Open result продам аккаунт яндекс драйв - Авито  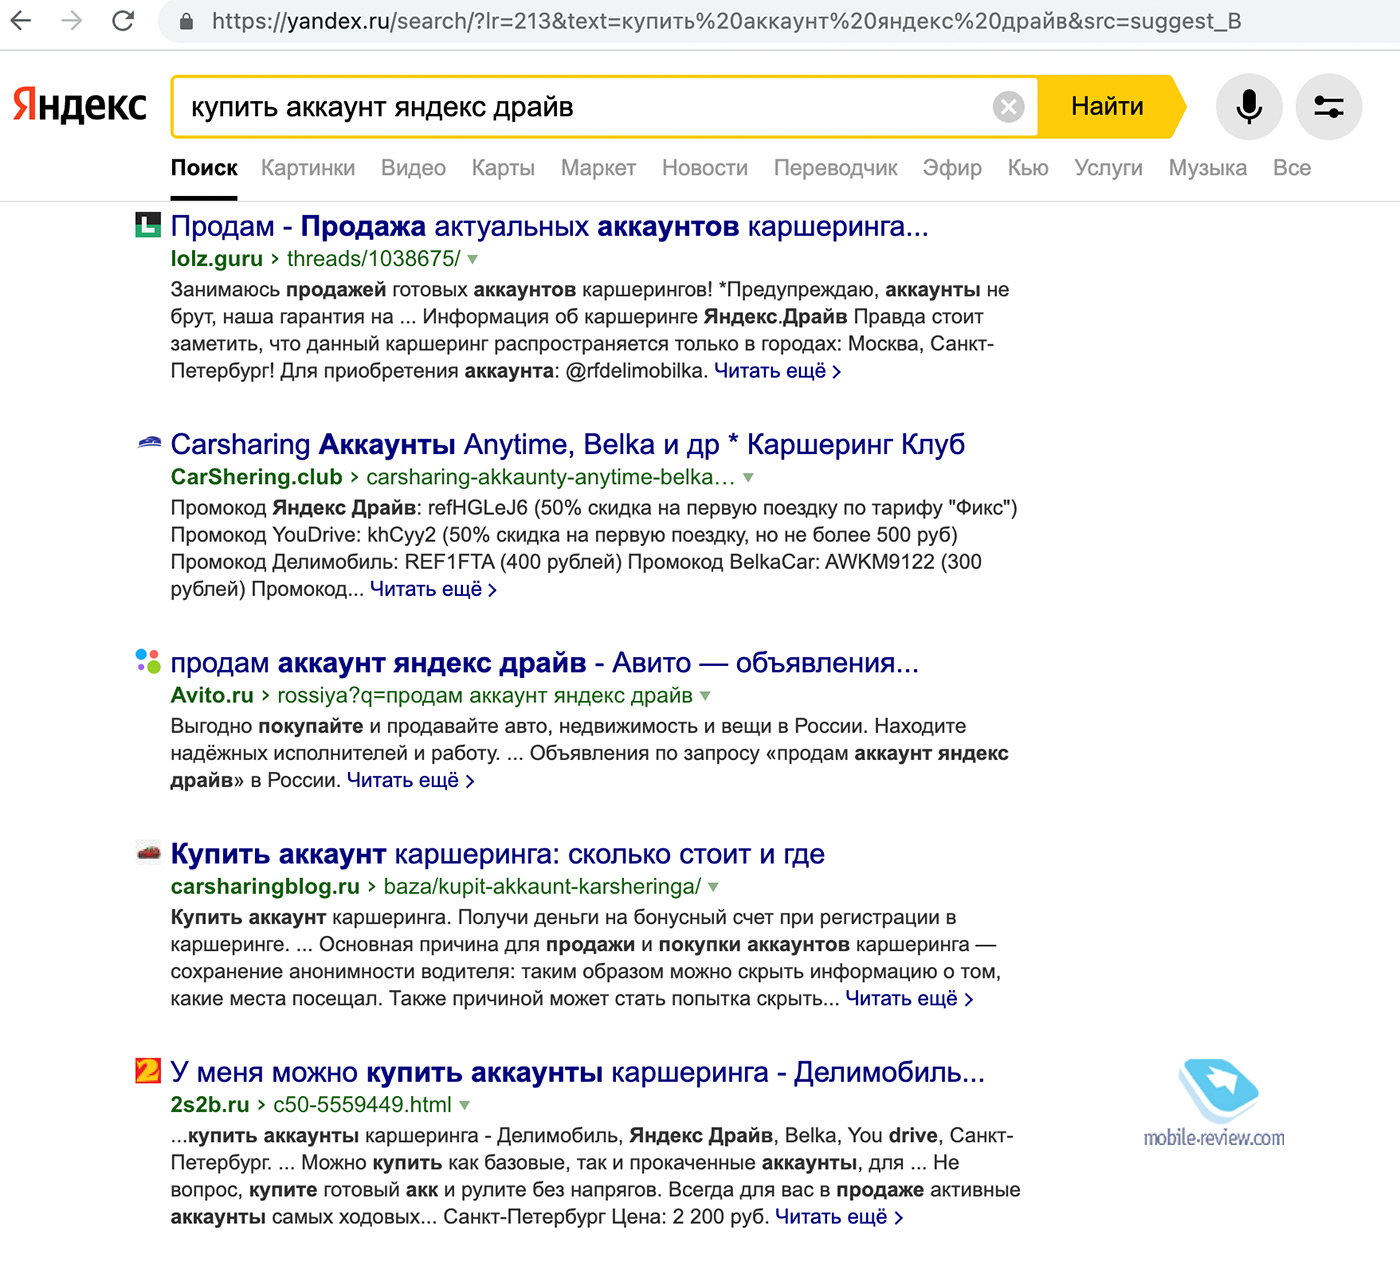tap(544, 663)
